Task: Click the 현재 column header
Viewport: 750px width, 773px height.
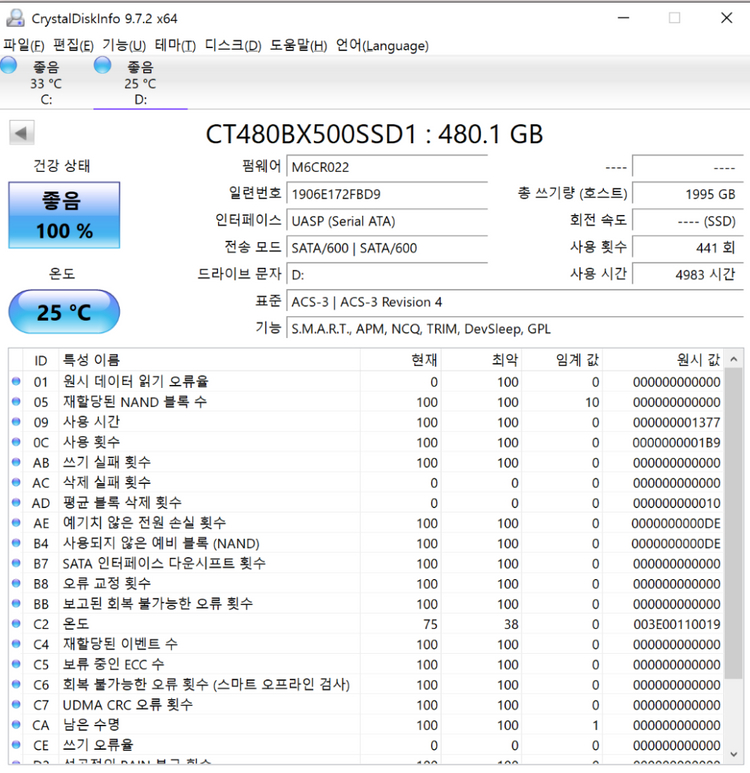Action: pos(400,360)
